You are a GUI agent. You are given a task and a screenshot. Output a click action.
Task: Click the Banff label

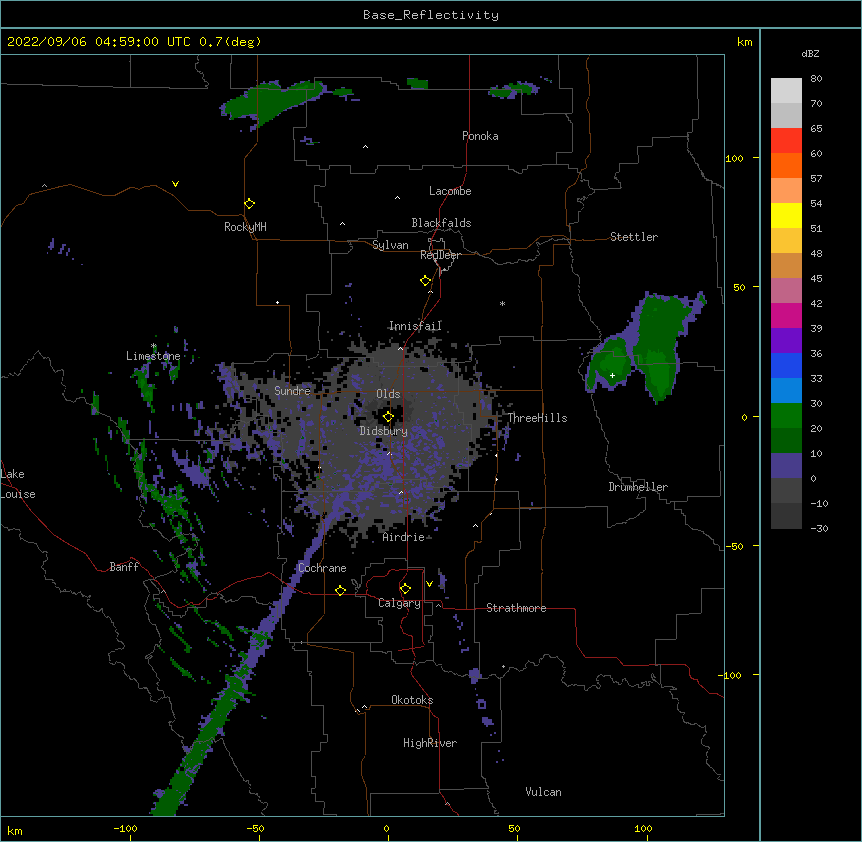click(124, 567)
